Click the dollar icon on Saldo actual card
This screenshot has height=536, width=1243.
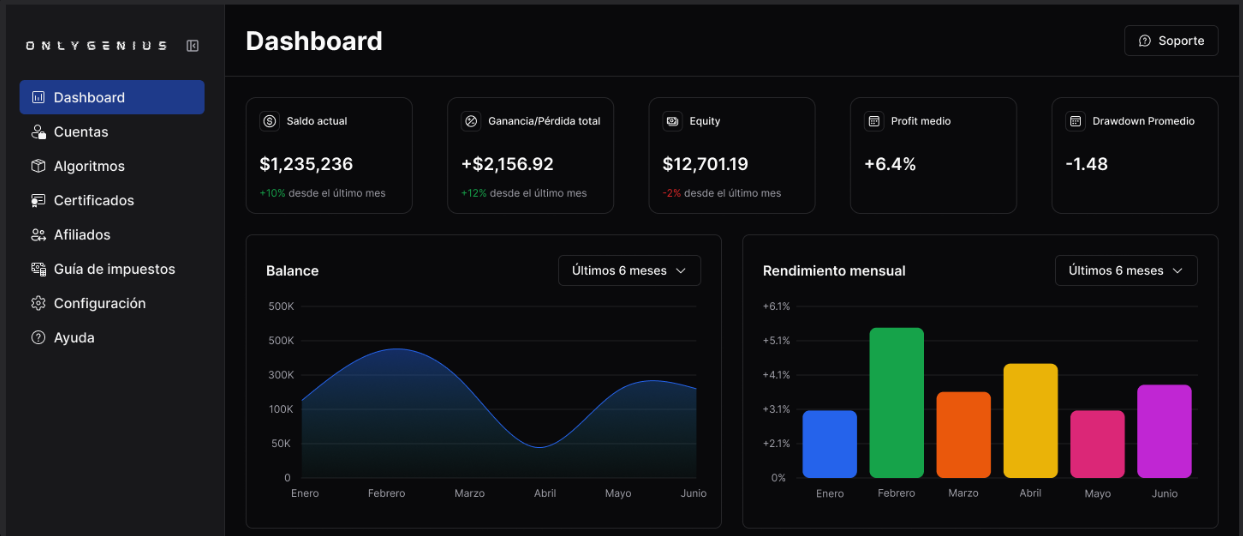269,121
